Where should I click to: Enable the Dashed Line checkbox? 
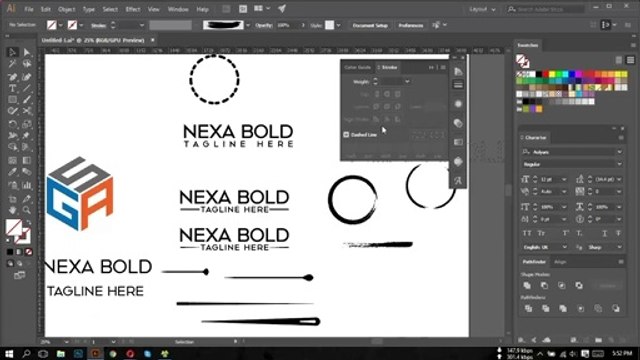click(x=346, y=135)
